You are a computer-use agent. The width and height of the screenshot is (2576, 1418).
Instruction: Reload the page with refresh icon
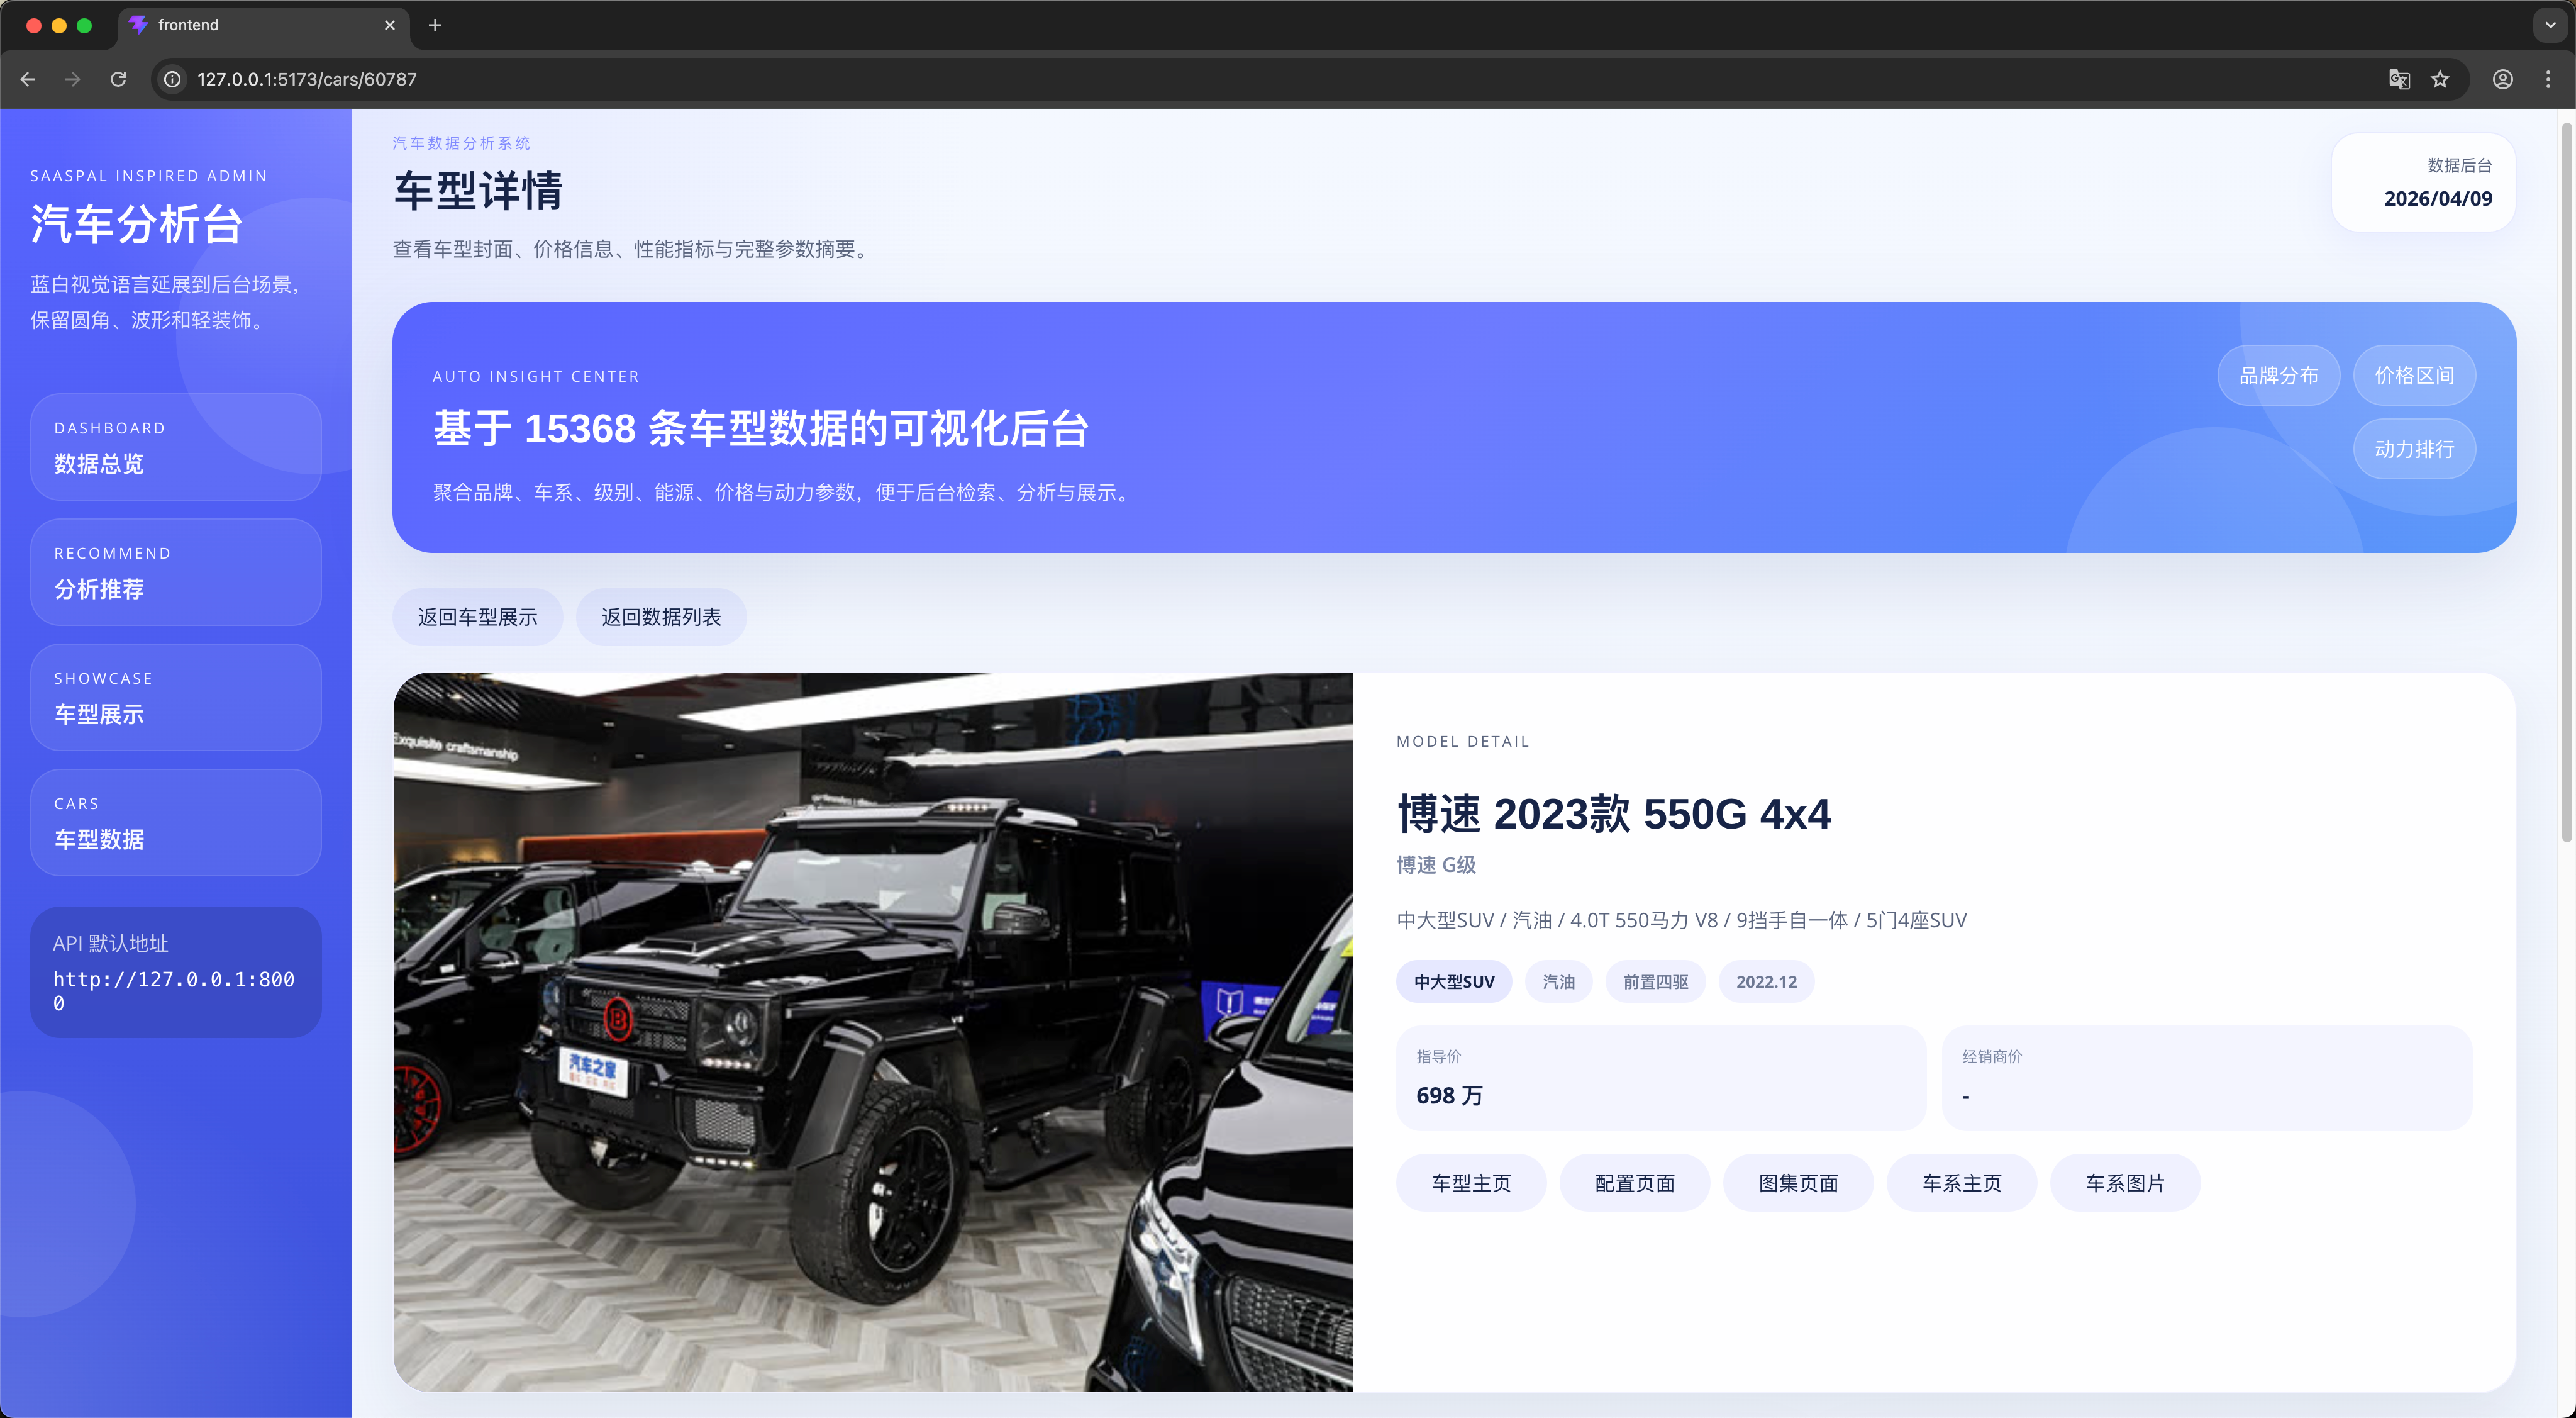click(118, 79)
